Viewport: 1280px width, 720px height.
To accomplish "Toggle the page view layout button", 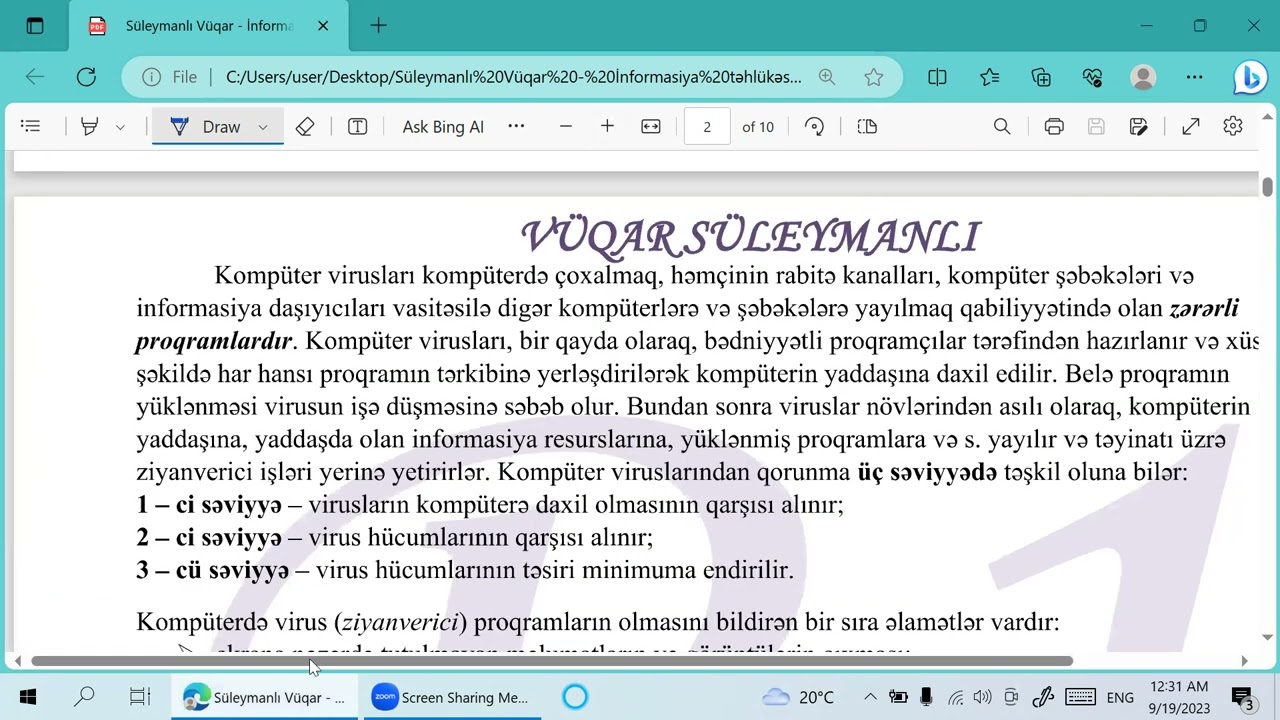I will coord(867,126).
